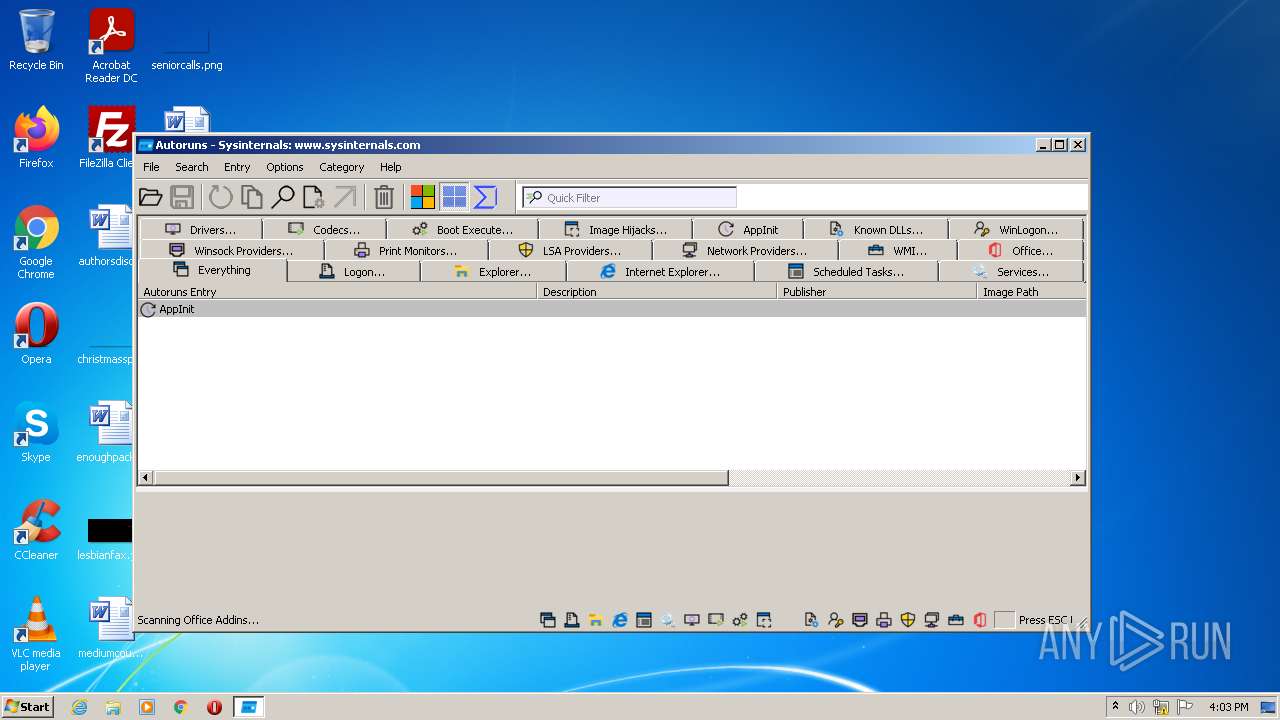Toggle Hide Windows Entries blue logo
The width and height of the screenshot is (1280, 720).
click(x=454, y=197)
